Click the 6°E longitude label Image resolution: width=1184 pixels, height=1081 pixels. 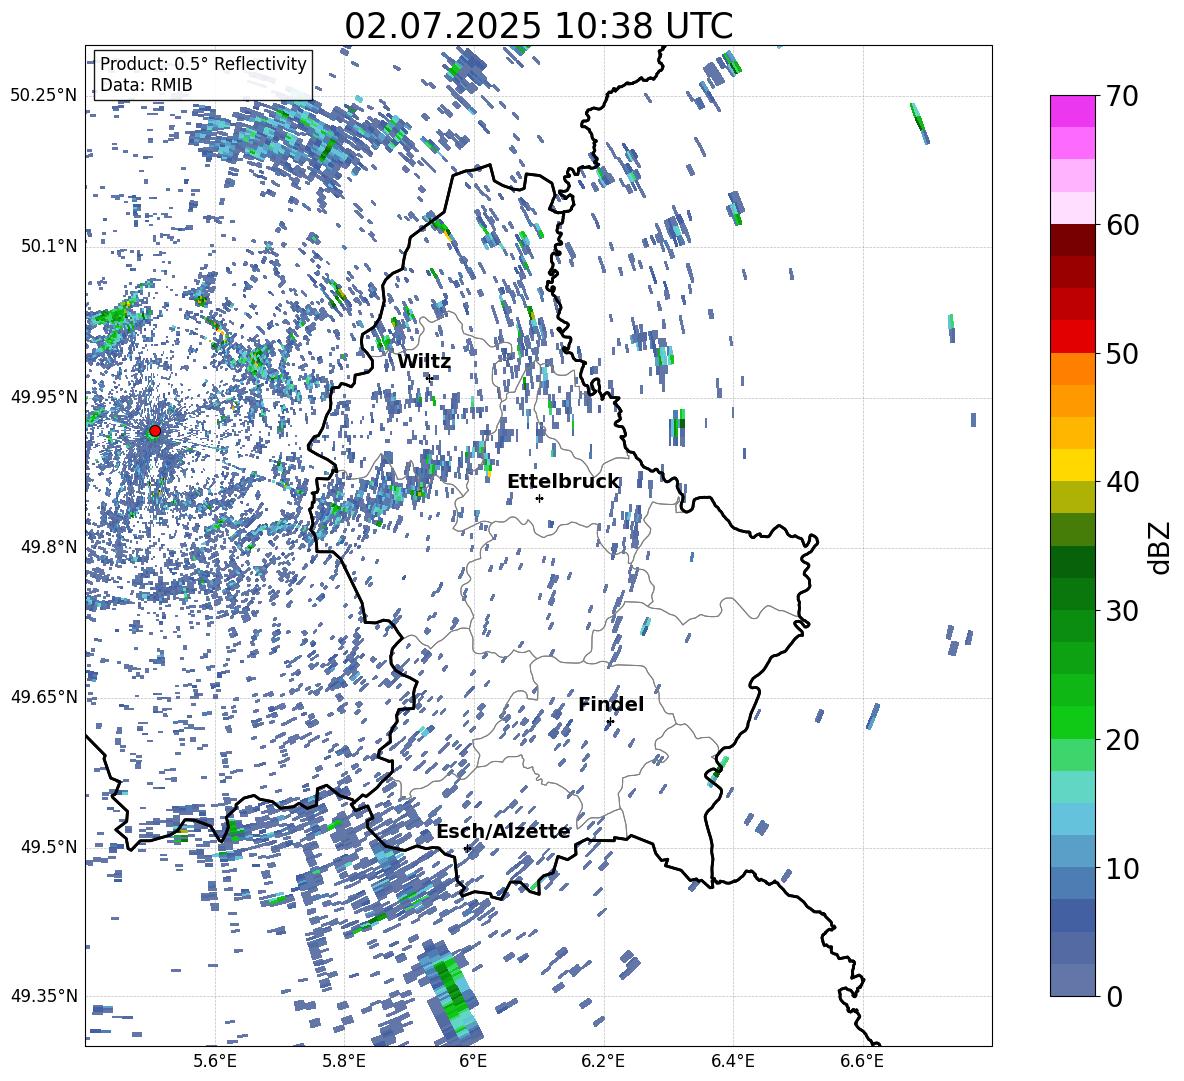tap(473, 1061)
